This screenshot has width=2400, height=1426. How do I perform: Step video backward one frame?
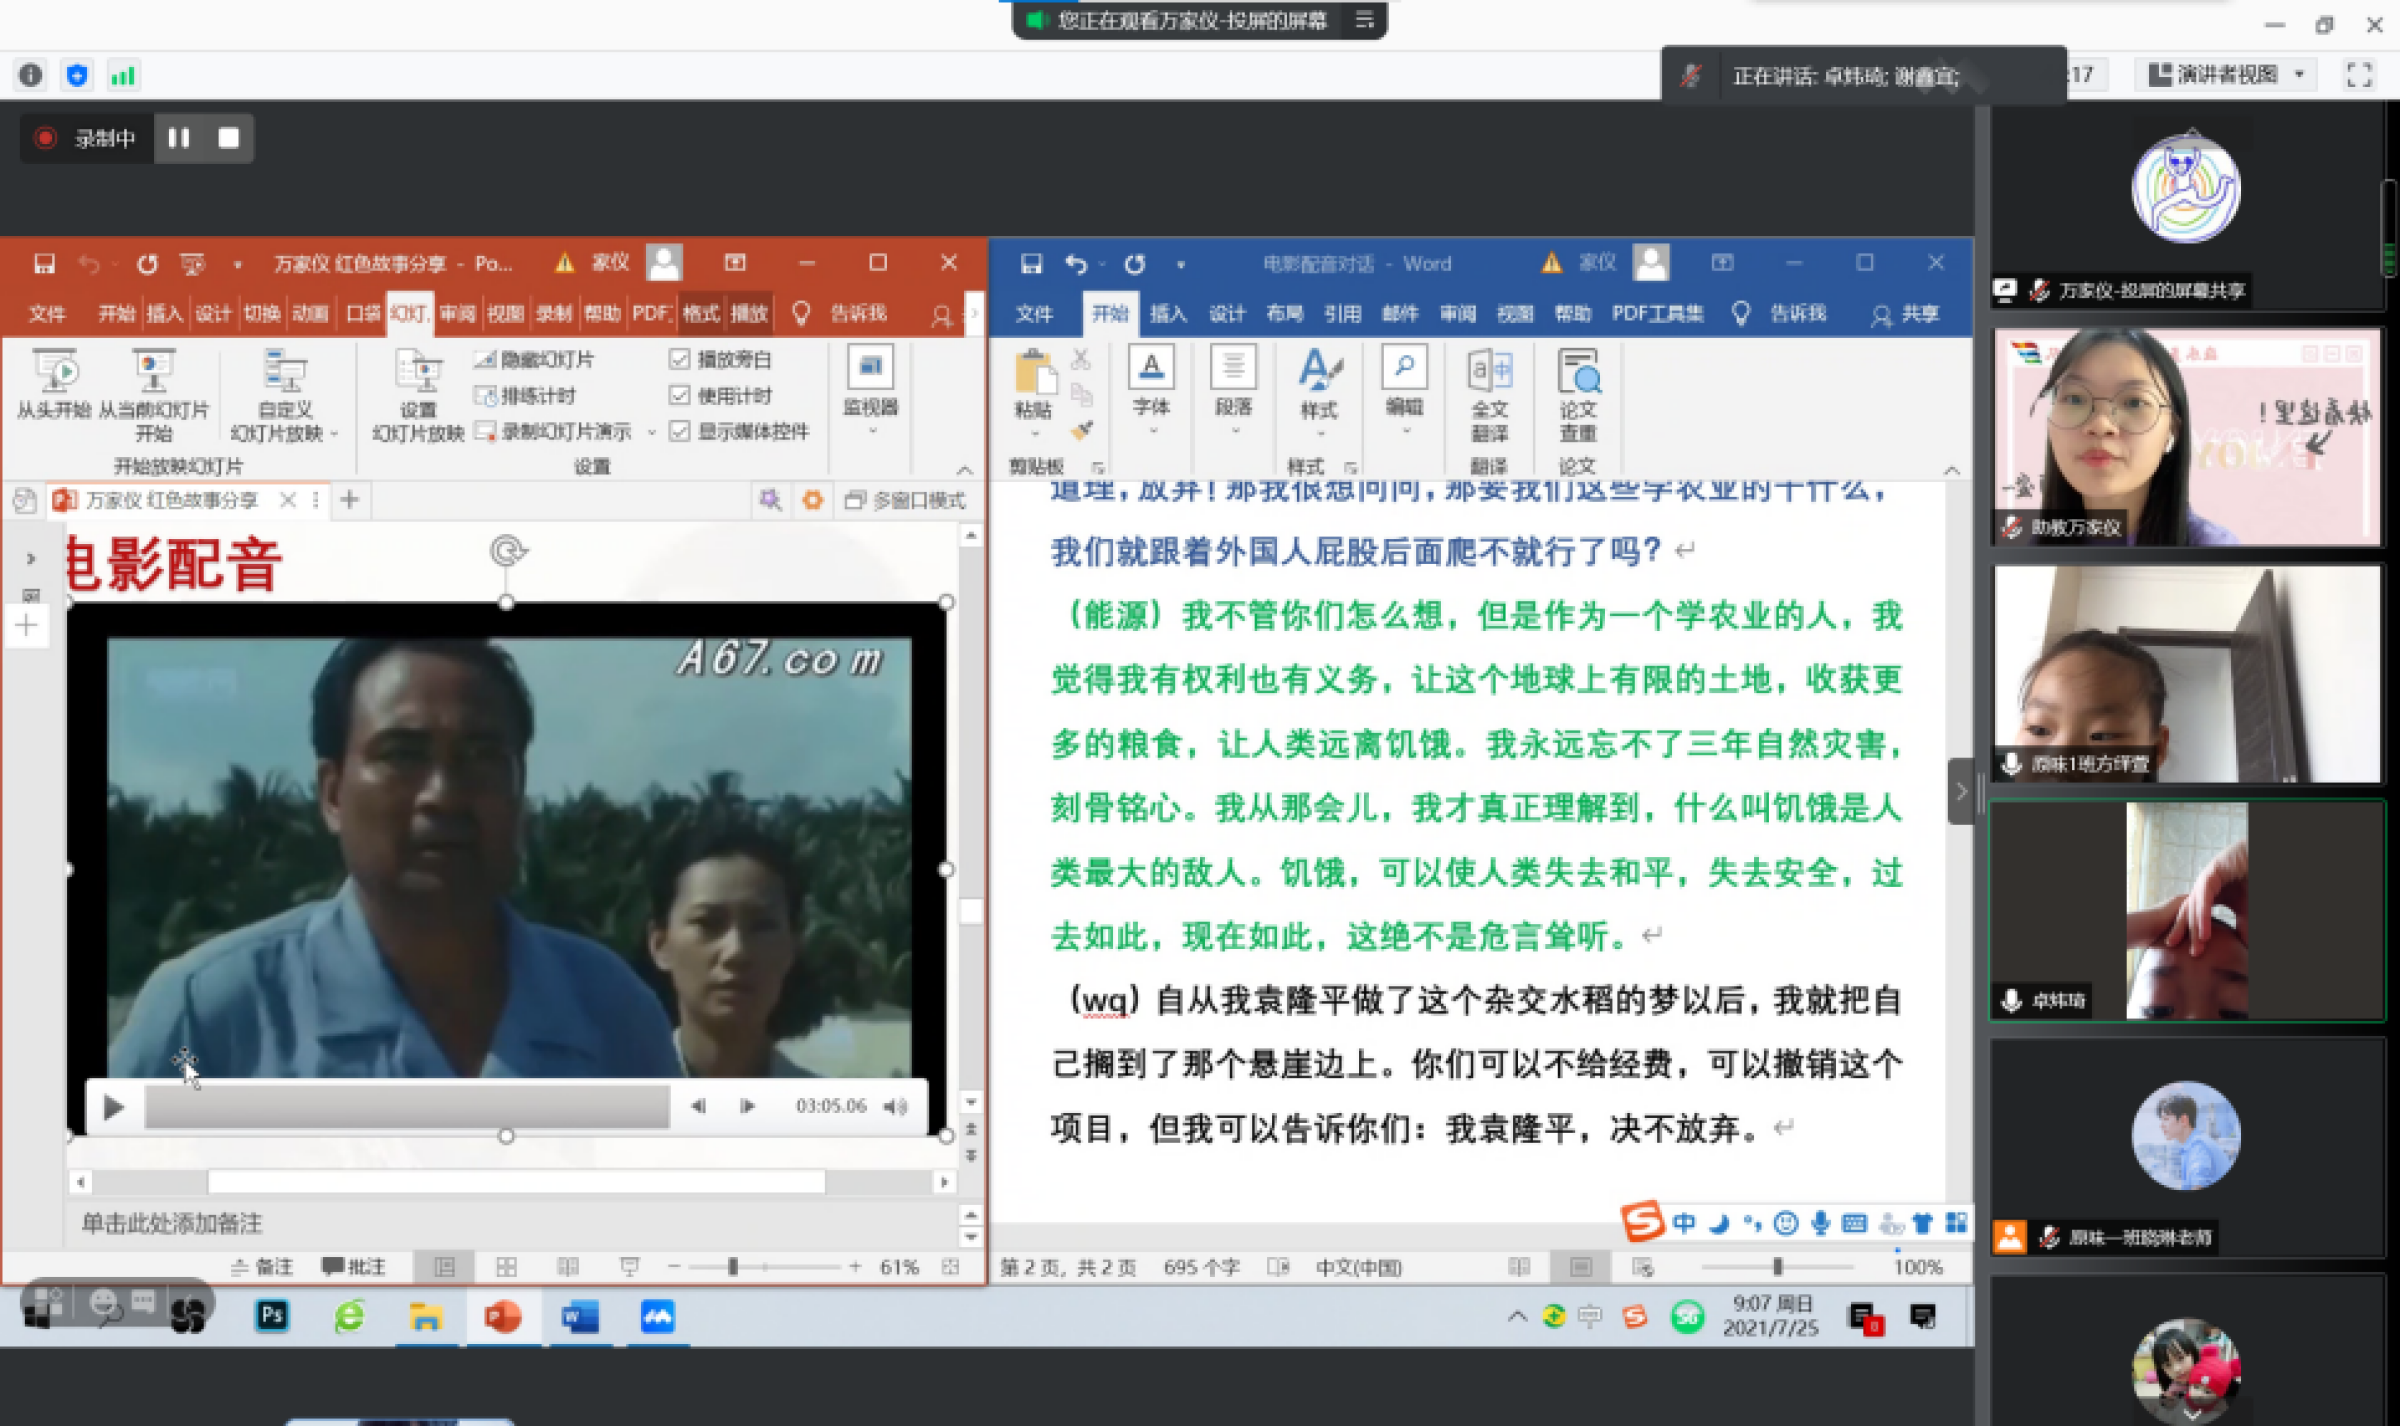coord(698,1106)
